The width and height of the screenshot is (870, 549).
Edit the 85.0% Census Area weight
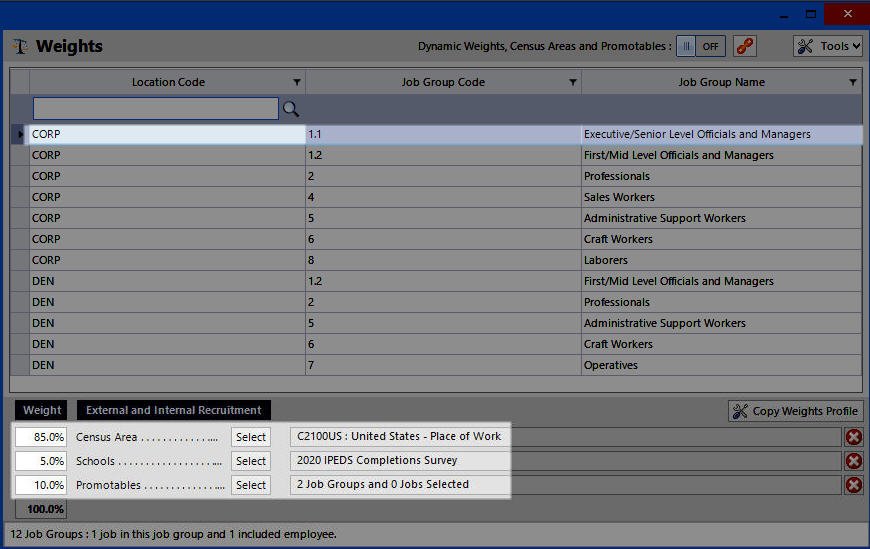pyautogui.click(x=41, y=437)
